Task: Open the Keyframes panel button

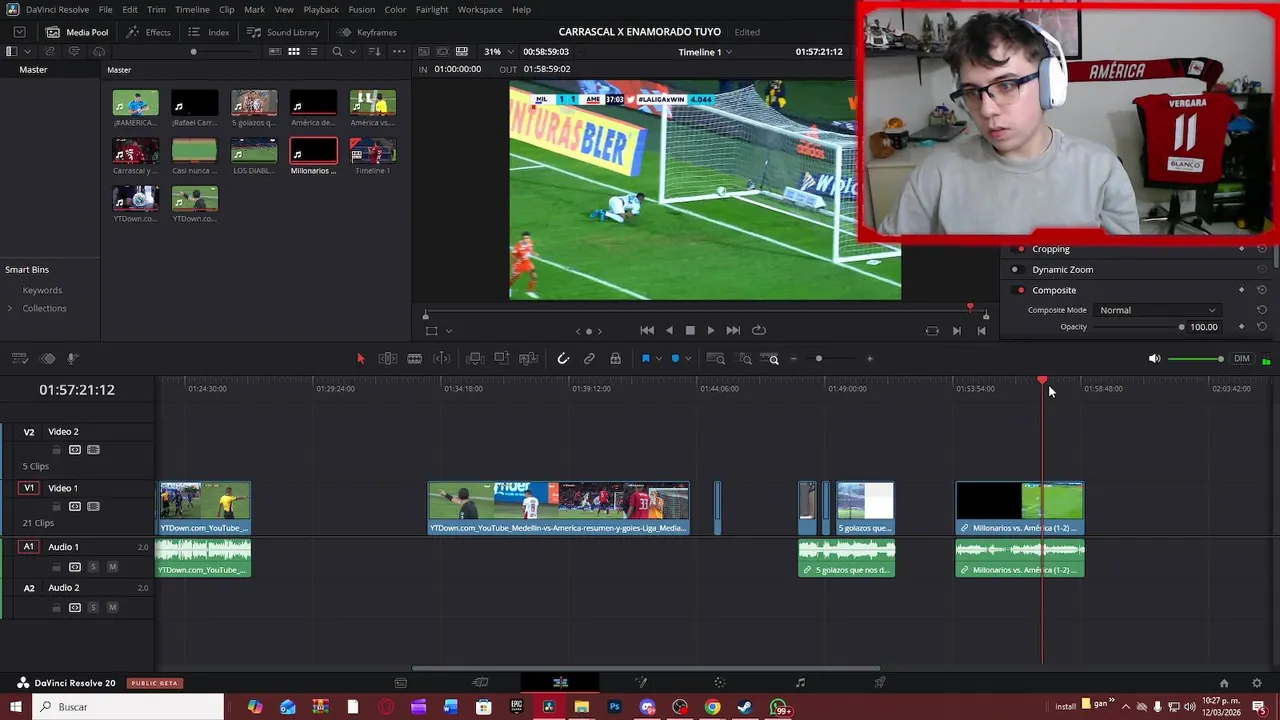Action: (368, 32)
